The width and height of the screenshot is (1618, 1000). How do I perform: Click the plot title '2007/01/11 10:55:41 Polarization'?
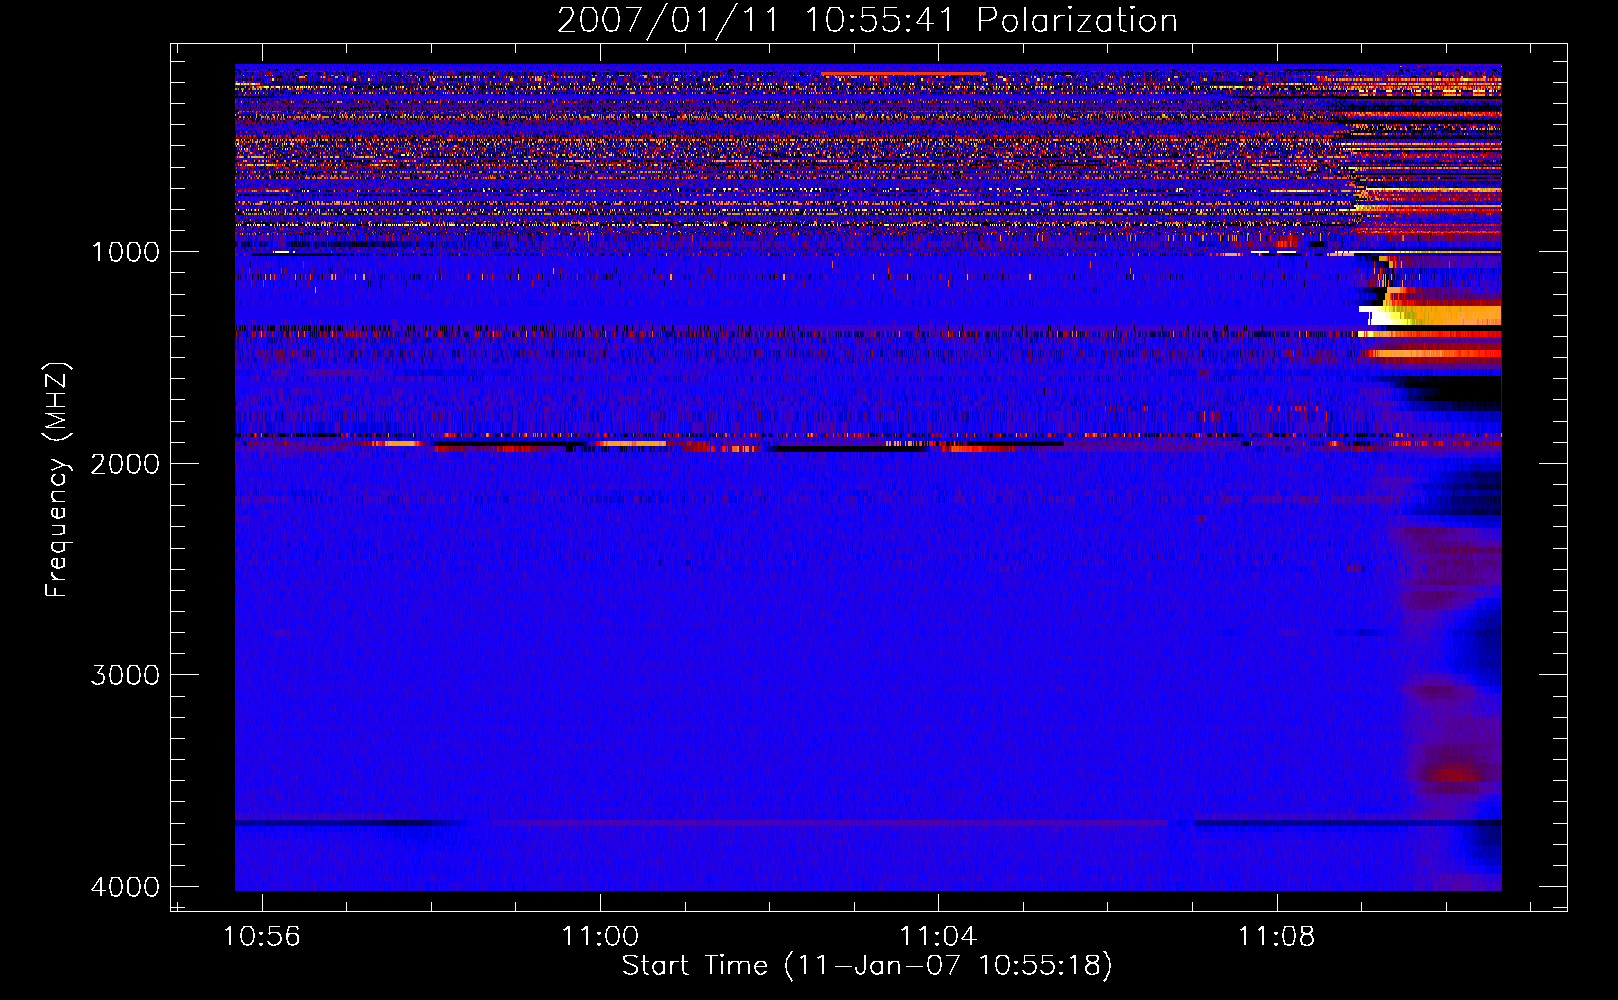(867, 20)
